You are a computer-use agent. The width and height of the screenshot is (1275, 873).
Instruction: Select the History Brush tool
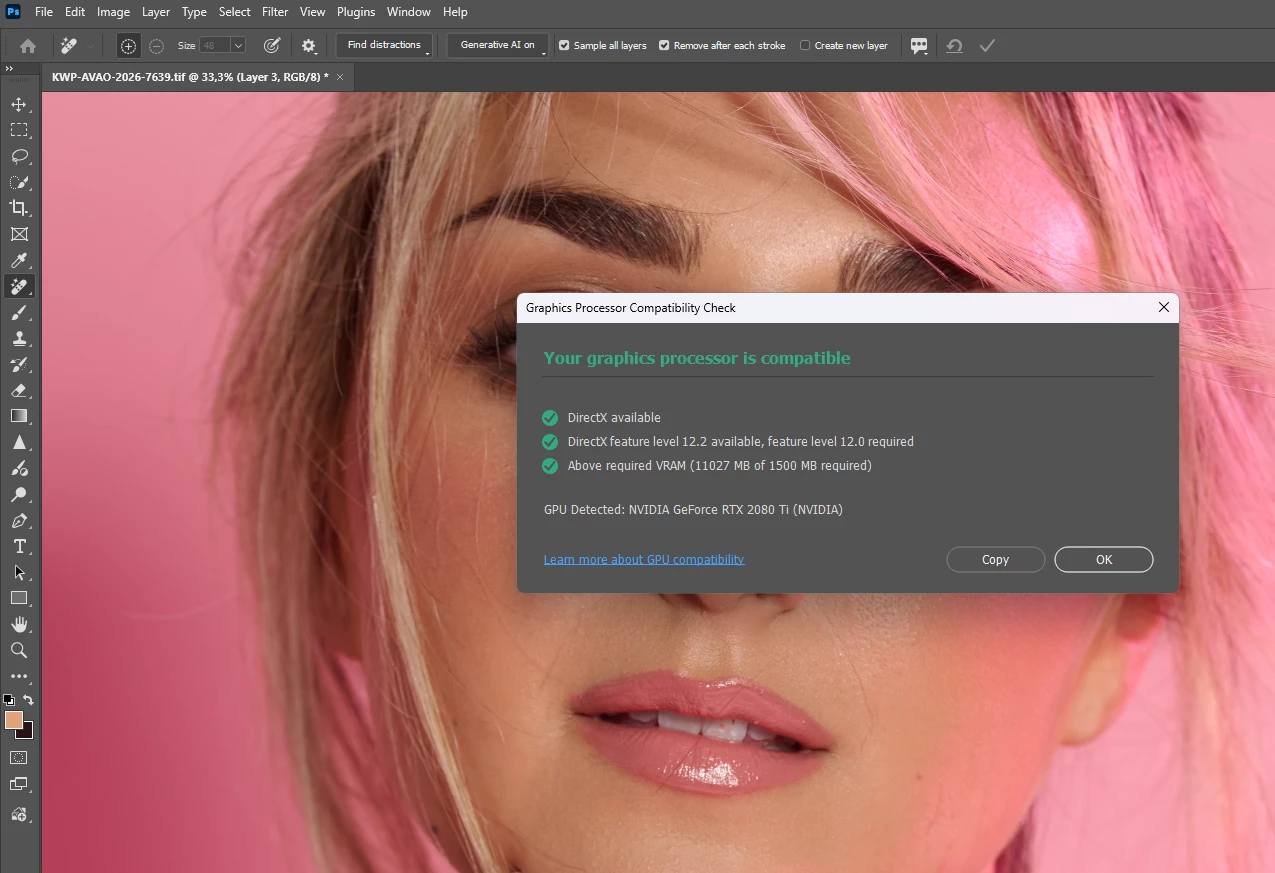[x=19, y=365]
